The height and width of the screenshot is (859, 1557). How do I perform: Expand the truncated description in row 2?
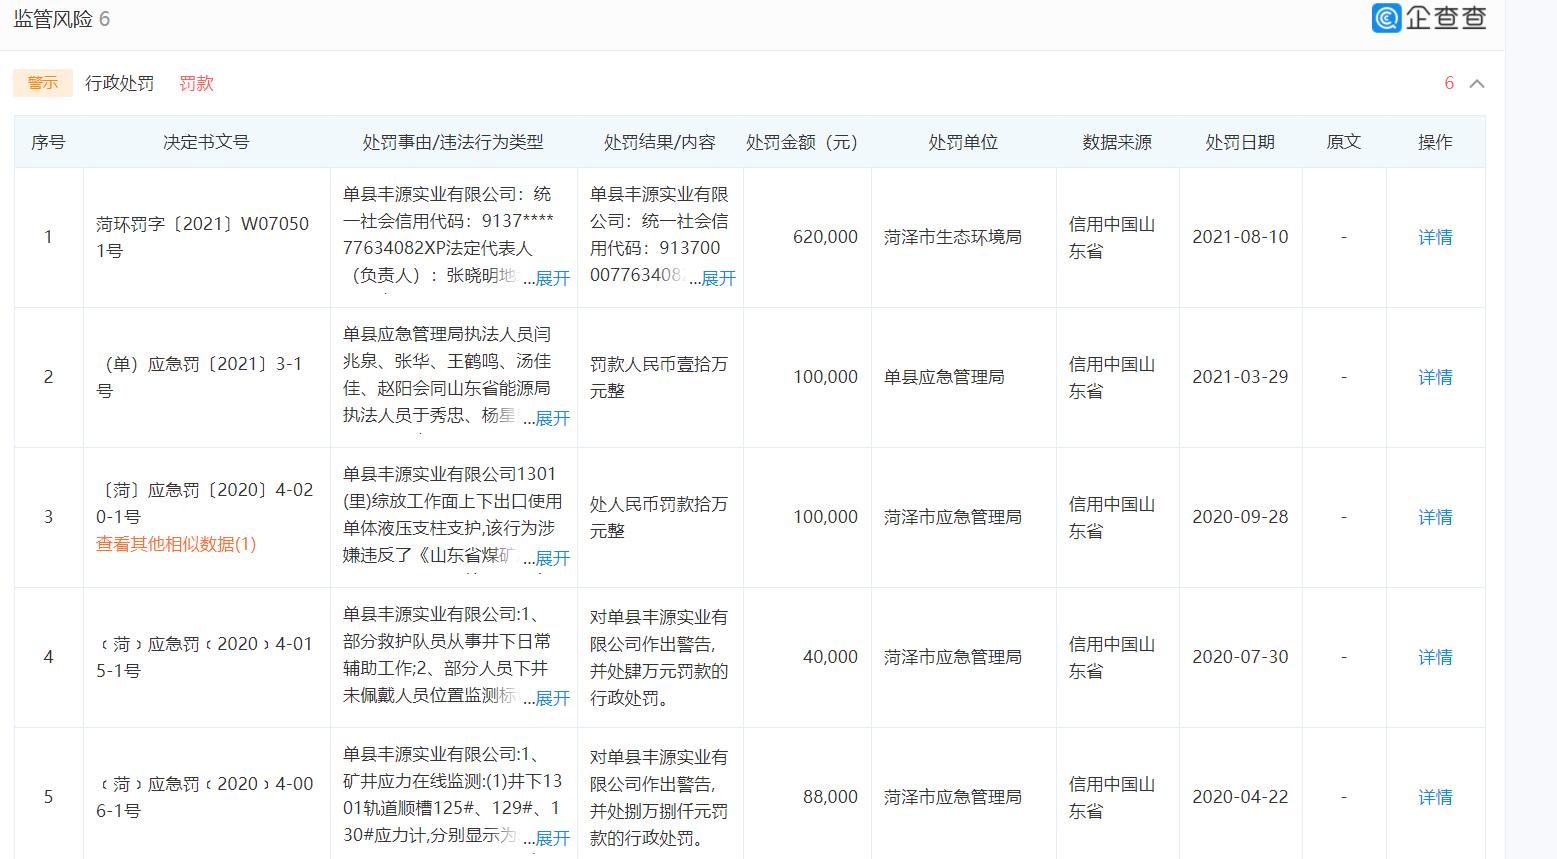pyautogui.click(x=551, y=419)
